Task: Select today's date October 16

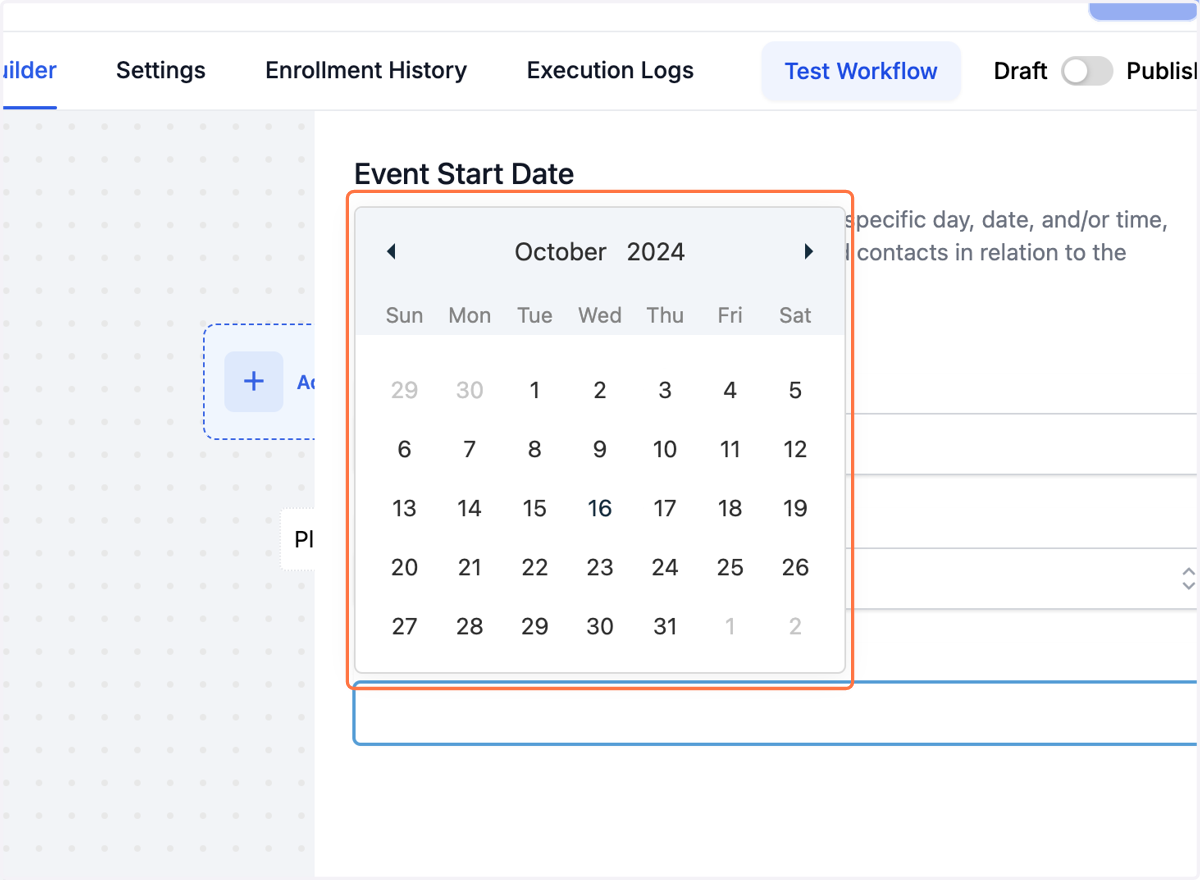Action: [x=600, y=508]
